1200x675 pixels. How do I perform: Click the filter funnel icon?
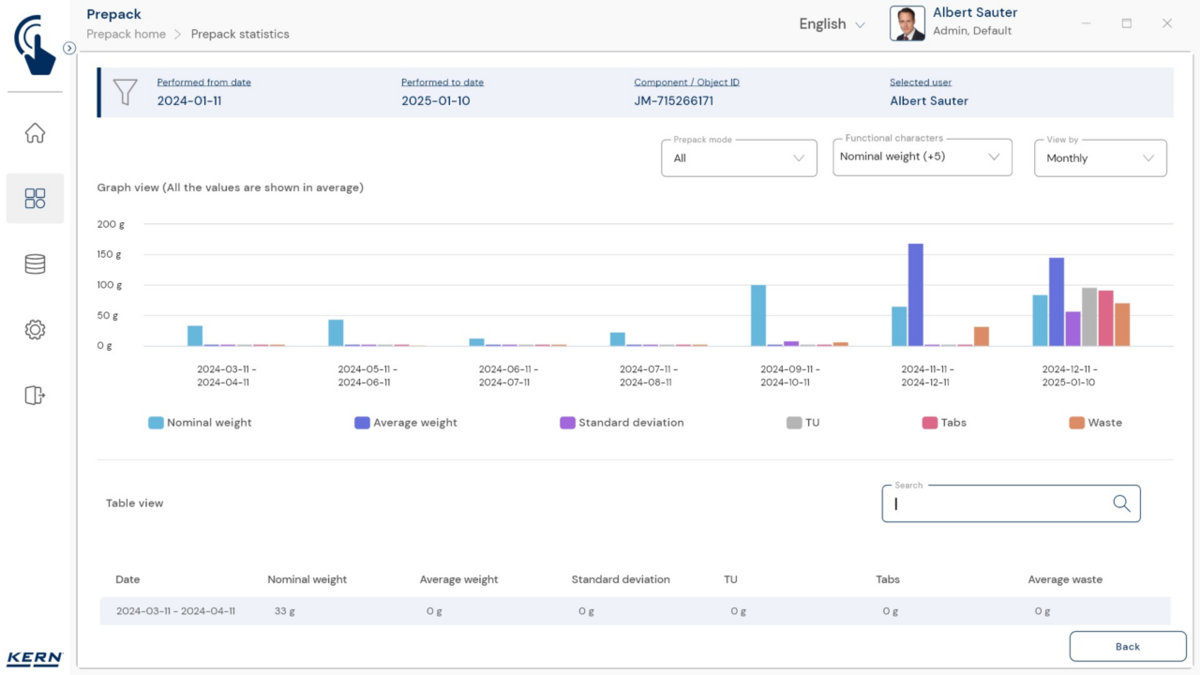125,92
